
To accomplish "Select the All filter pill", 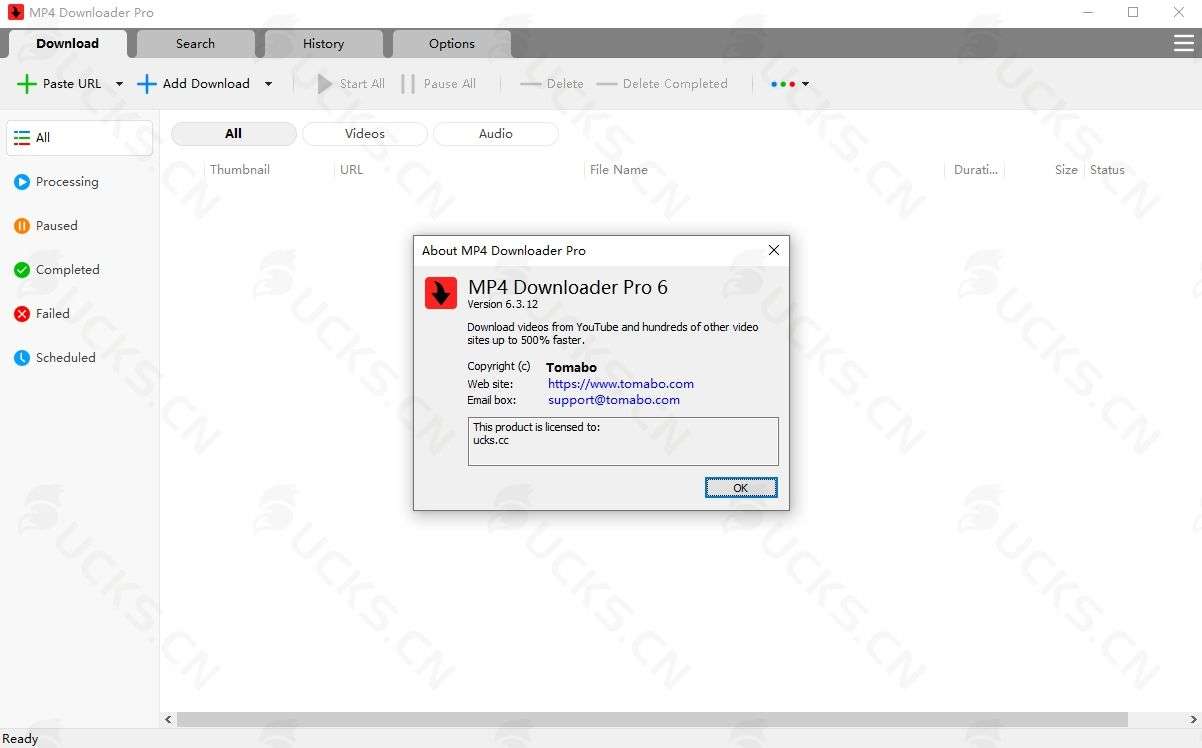I will click(x=234, y=134).
